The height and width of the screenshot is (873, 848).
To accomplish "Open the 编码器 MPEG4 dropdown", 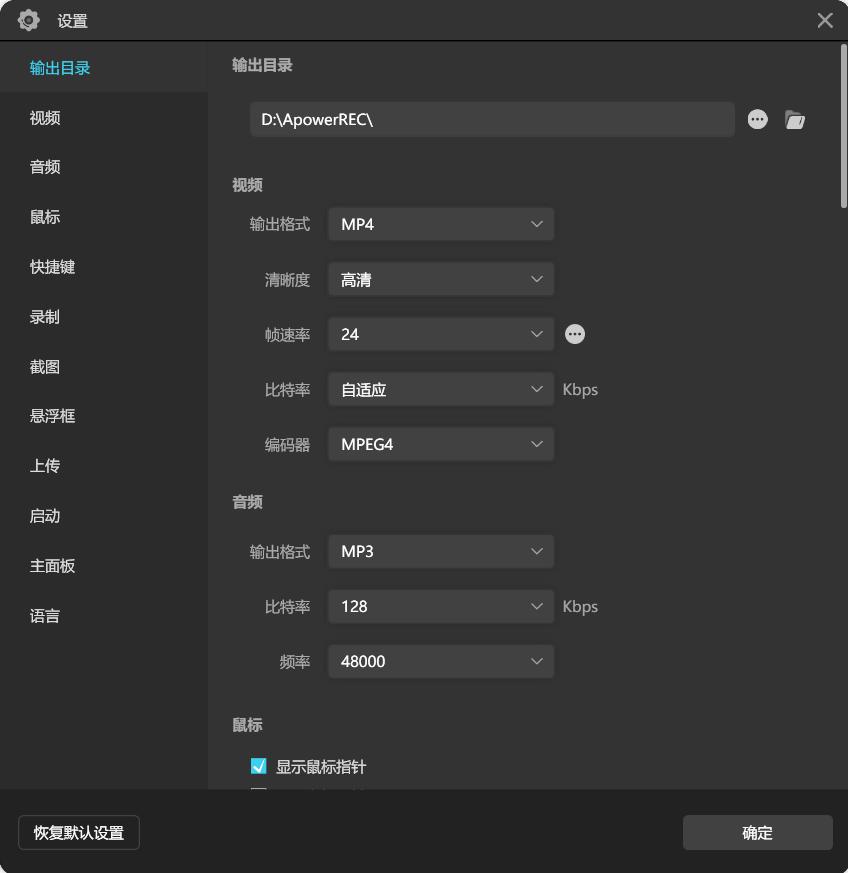I will (441, 444).
